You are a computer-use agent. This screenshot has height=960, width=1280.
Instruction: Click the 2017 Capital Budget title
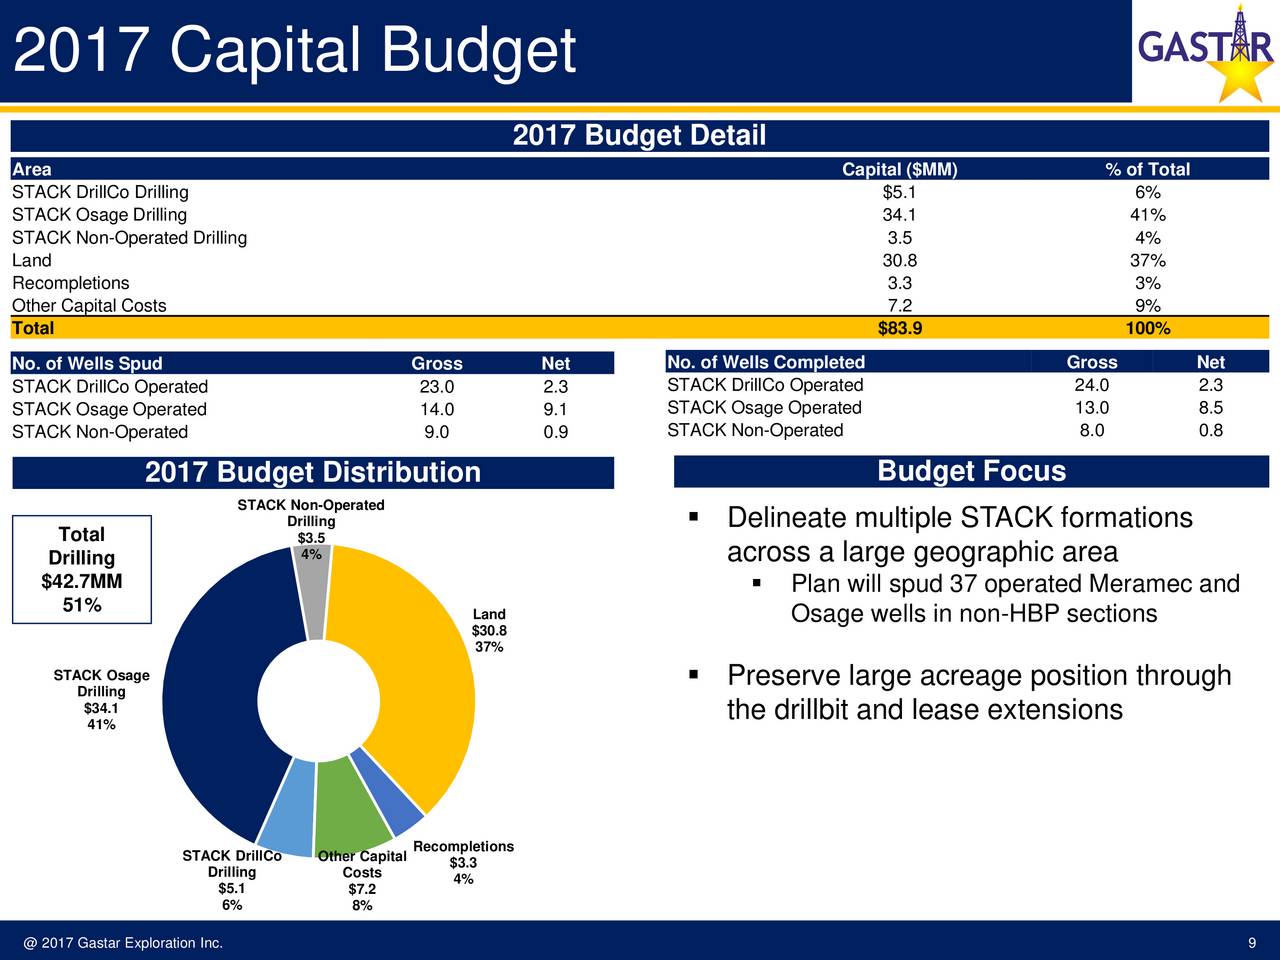tap(295, 50)
